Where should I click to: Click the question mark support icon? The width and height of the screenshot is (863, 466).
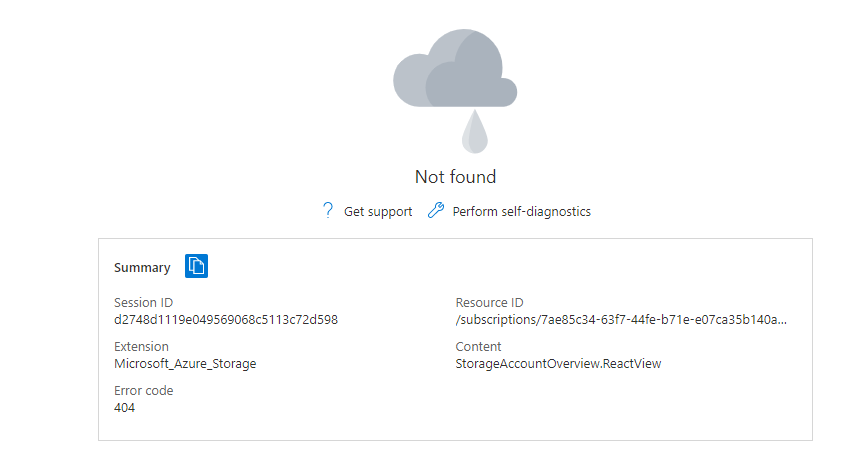(328, 211)
